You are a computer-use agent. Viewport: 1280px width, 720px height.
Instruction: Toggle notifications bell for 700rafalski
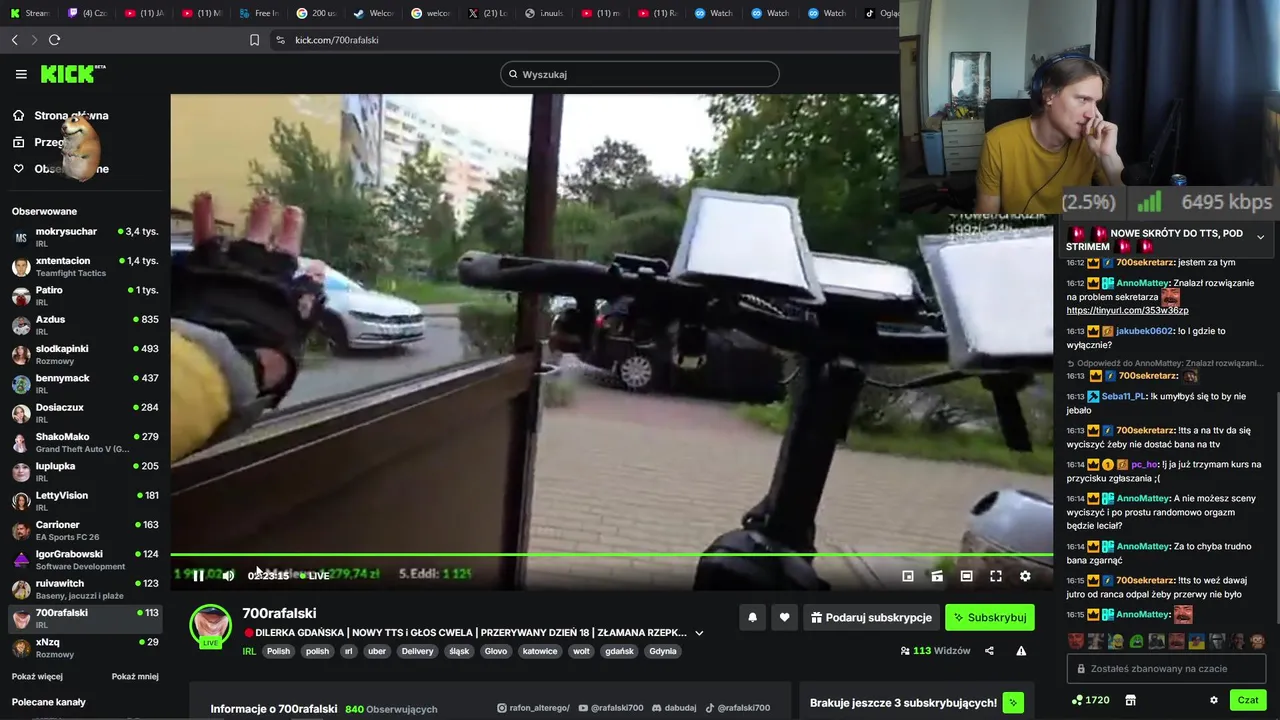click(753, 618)
